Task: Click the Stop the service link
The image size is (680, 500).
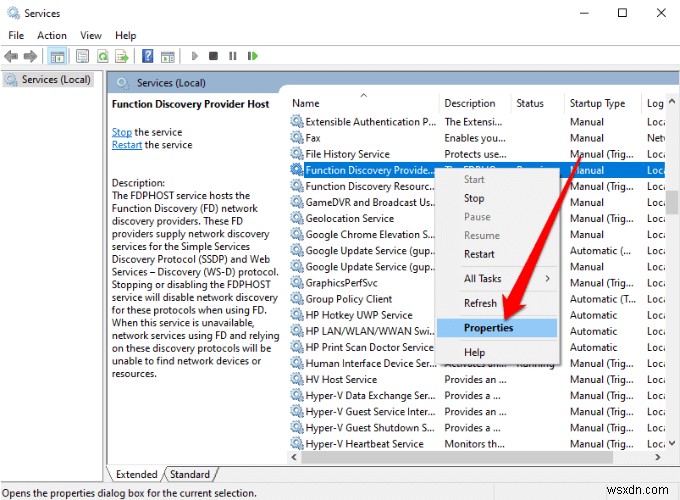Action: pos(121,132)
